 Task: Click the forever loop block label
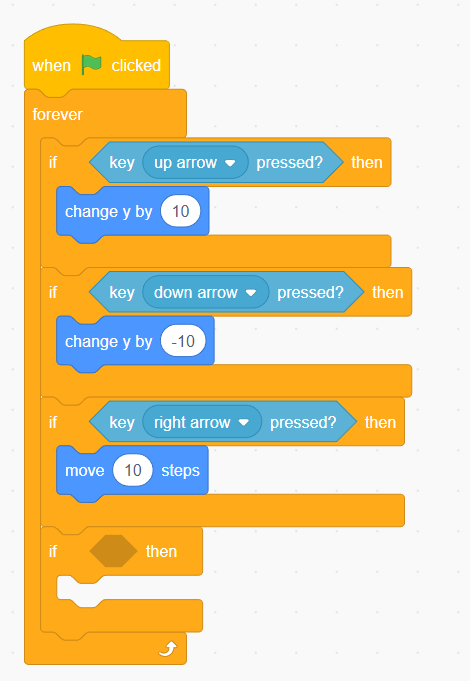57,114
